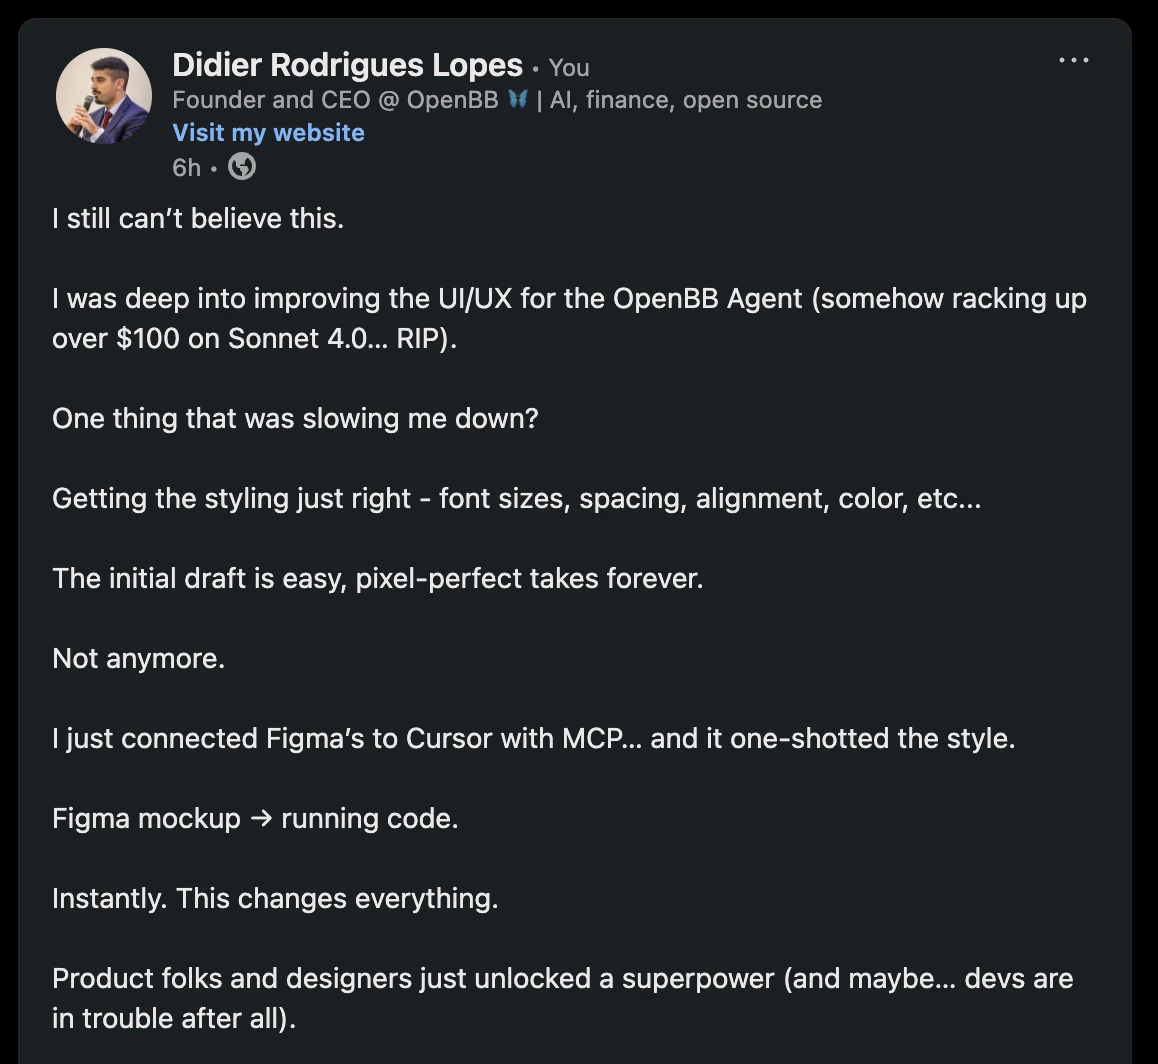Follow the "Visit my website" link
The image size is (1158, 1064).
tap(268, 133)
